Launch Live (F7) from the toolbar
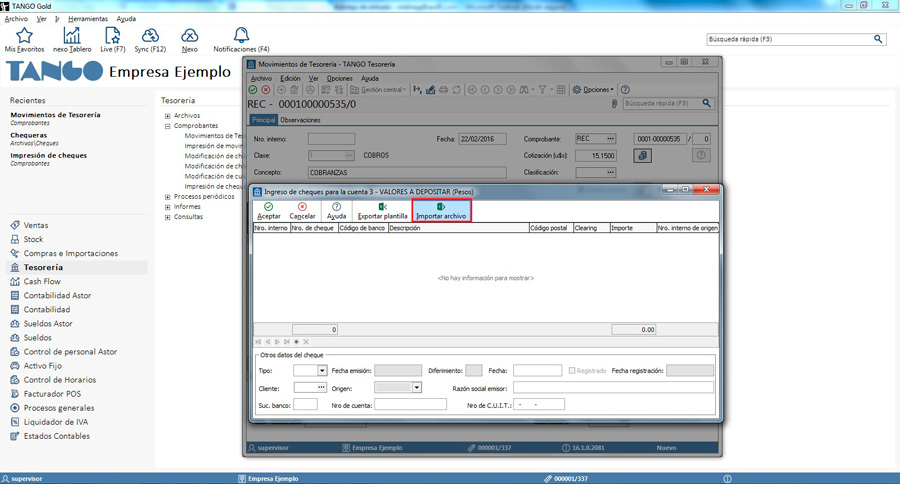The height and width of the screenshot is (484, 900). (x=112, y=40)
